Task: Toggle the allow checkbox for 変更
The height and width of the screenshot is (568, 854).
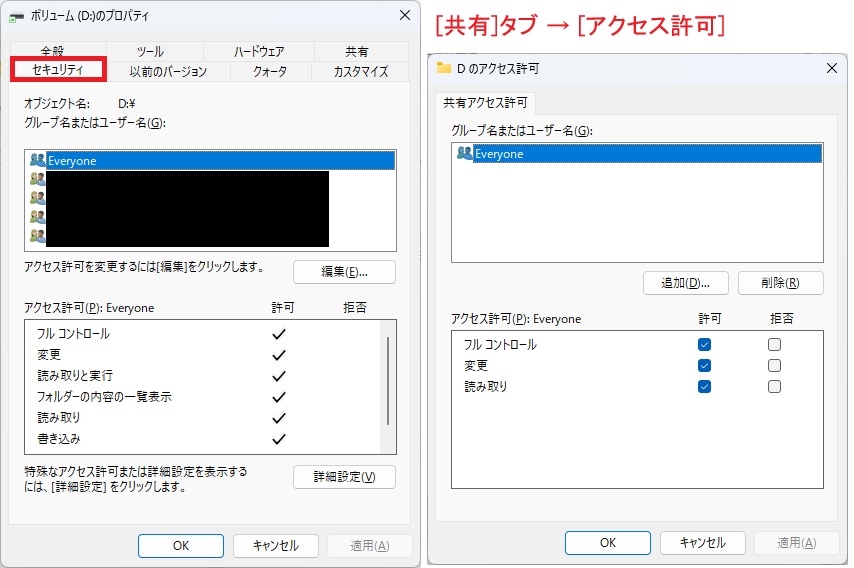Action: [x=704, y=365]
